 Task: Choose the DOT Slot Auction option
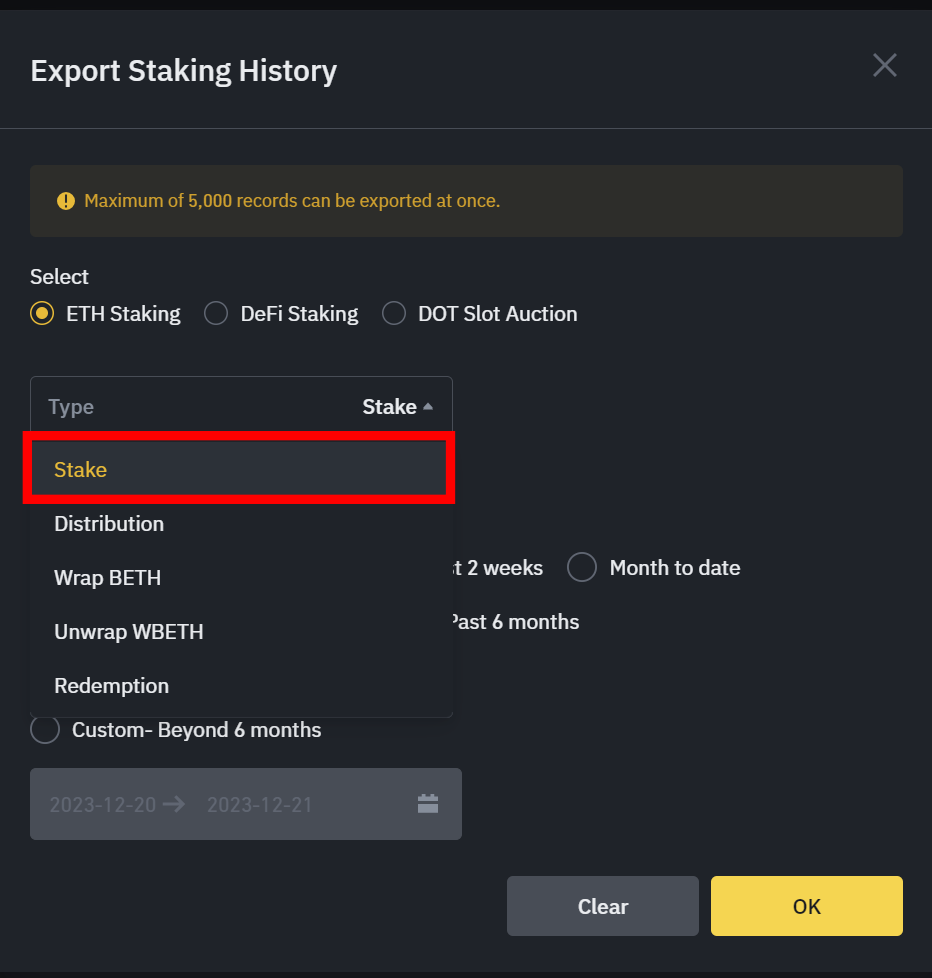coord(394,314)
